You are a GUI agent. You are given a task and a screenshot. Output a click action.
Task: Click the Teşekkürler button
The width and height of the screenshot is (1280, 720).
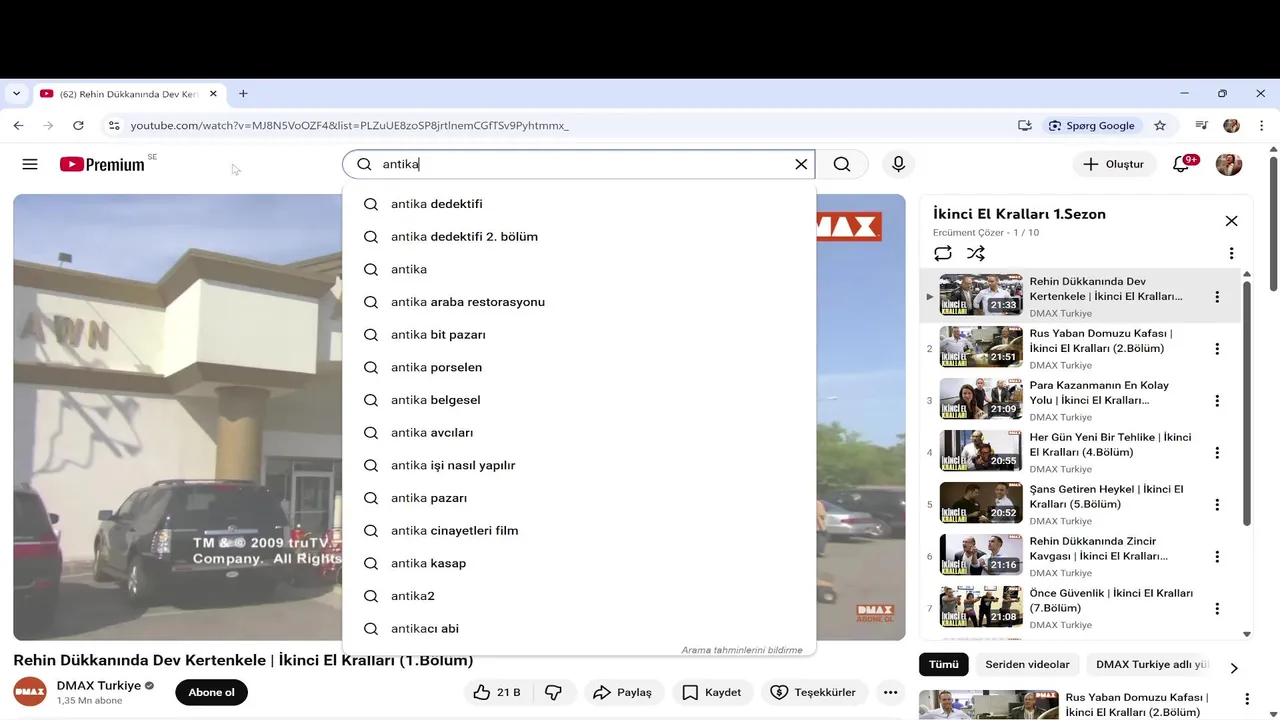point(813,692)
